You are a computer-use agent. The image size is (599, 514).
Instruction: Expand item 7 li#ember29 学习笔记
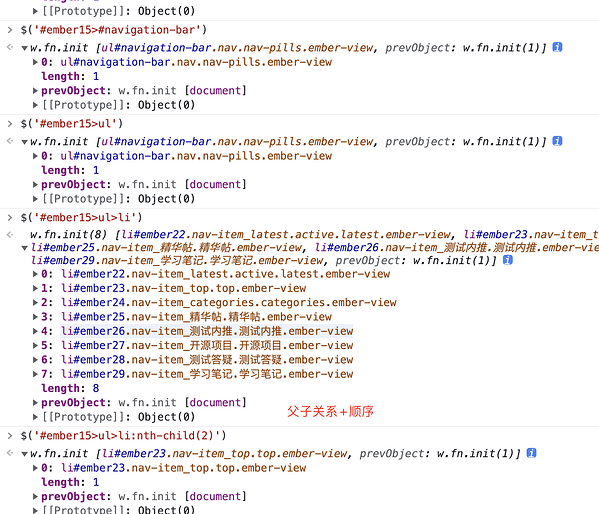35,374
